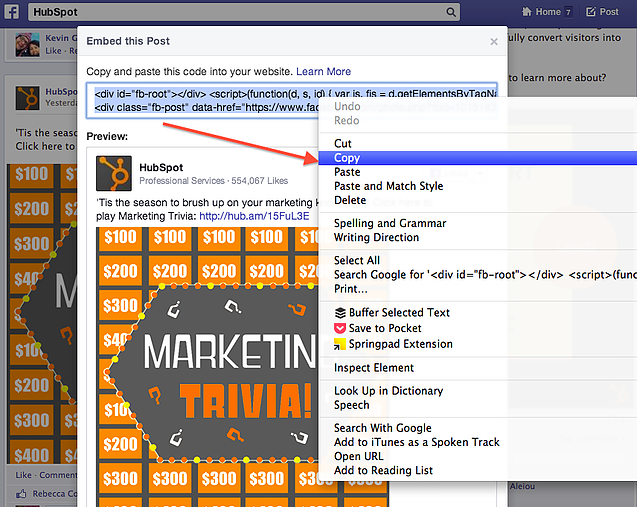Viewport: 637px width, 507px height.
Task: Click the Springpad Extension icon
Action: [x=340, y=344]
